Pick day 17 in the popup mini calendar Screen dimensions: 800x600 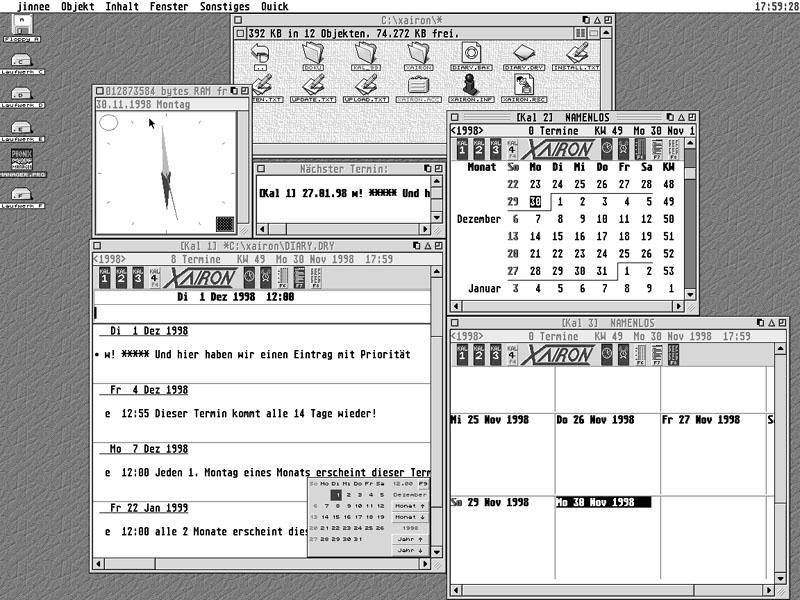(358, 517)
